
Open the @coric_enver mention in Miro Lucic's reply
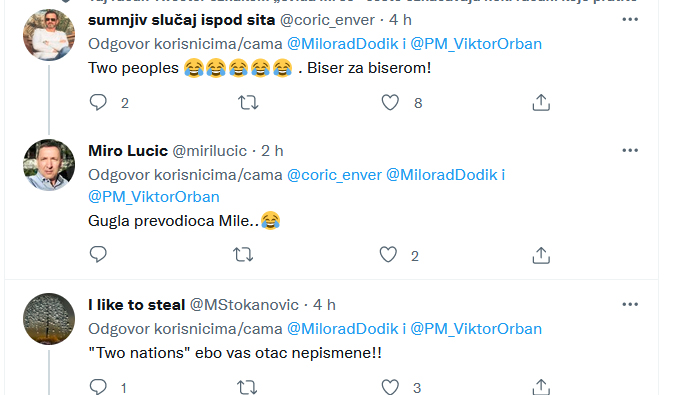click(x=334, y=175)
